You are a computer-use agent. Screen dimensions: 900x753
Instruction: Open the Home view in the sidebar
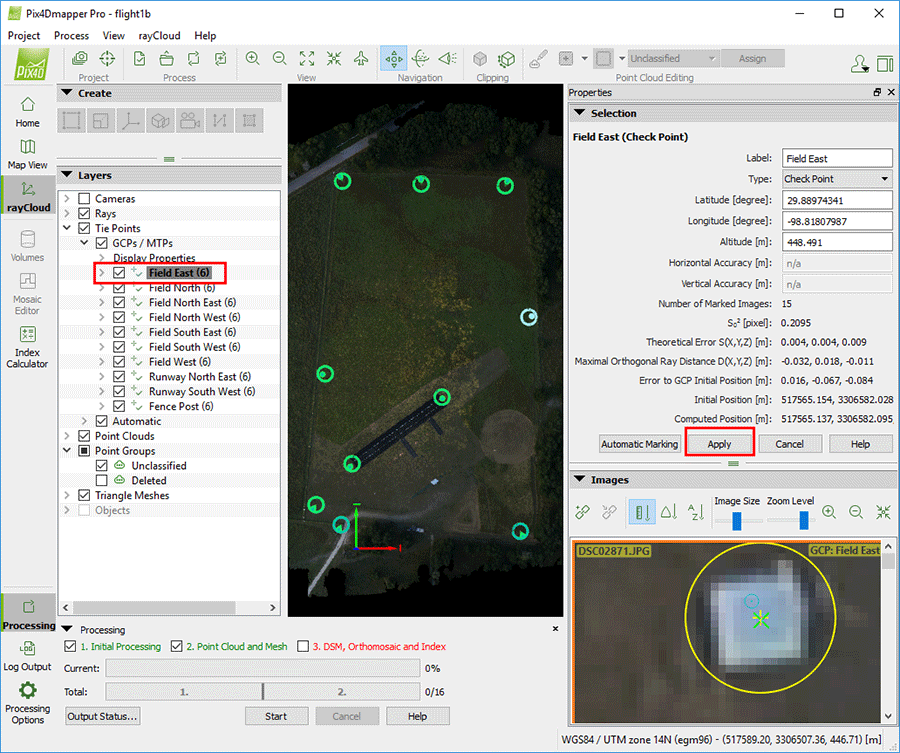click(27, 110)
